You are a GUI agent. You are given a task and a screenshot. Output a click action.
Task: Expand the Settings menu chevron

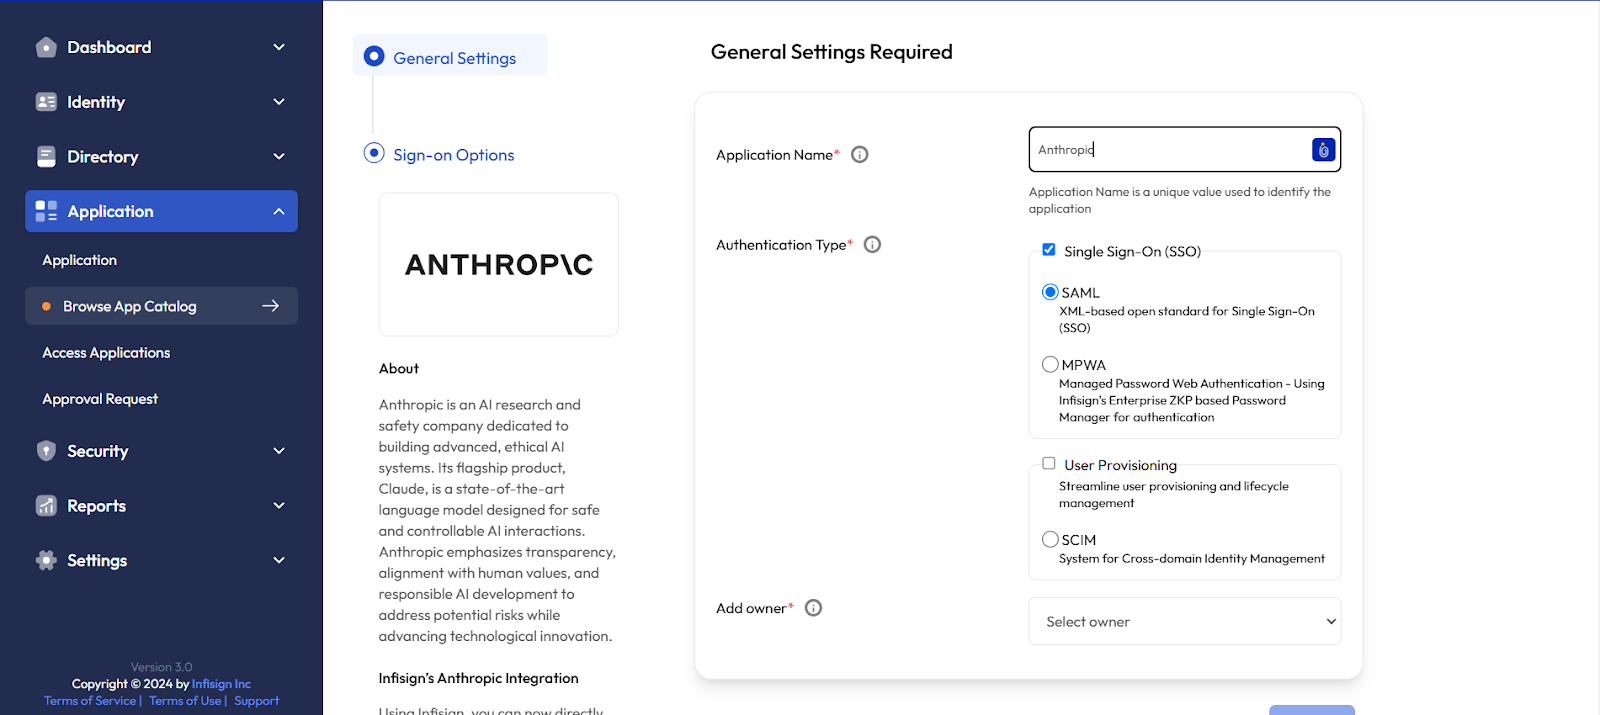click(x=279, y=560)
